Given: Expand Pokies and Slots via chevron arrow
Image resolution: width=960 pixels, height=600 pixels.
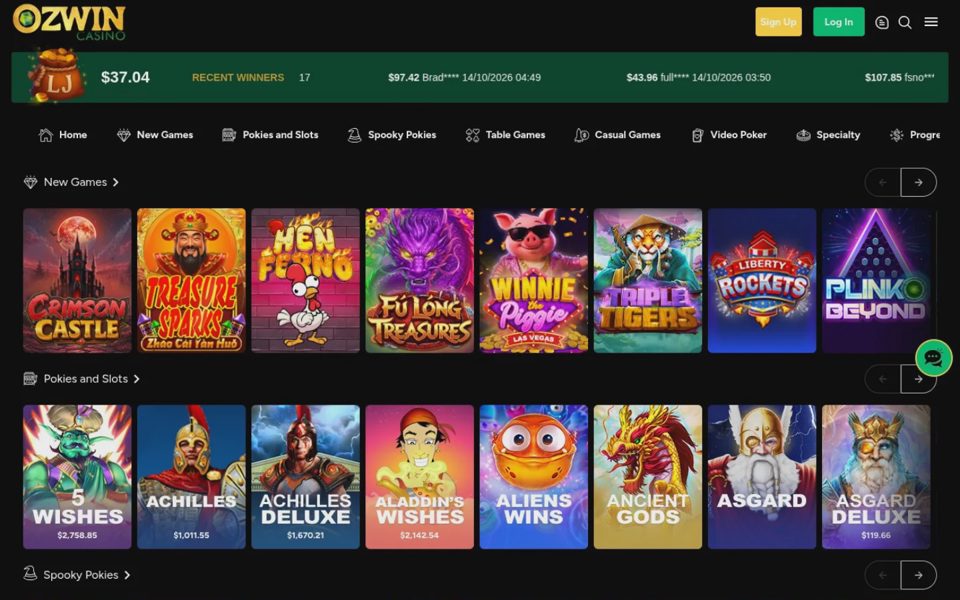Looking at the screenshot, I should (137, 379).
